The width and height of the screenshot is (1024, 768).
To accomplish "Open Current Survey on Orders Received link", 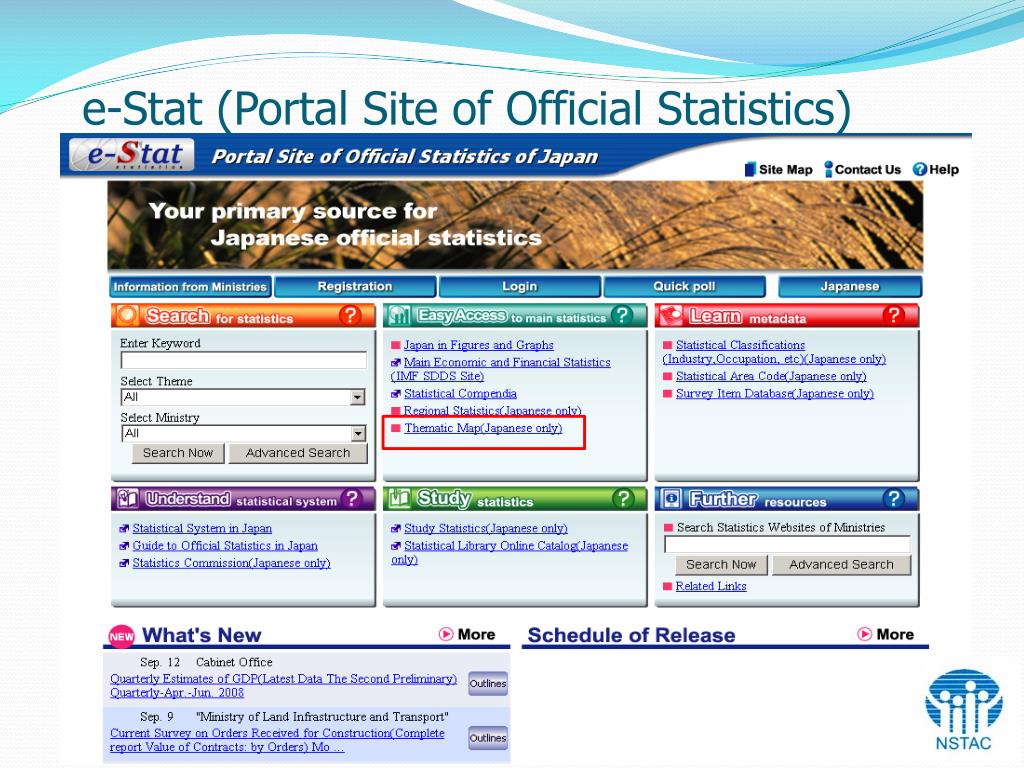I will coord(277,740).
